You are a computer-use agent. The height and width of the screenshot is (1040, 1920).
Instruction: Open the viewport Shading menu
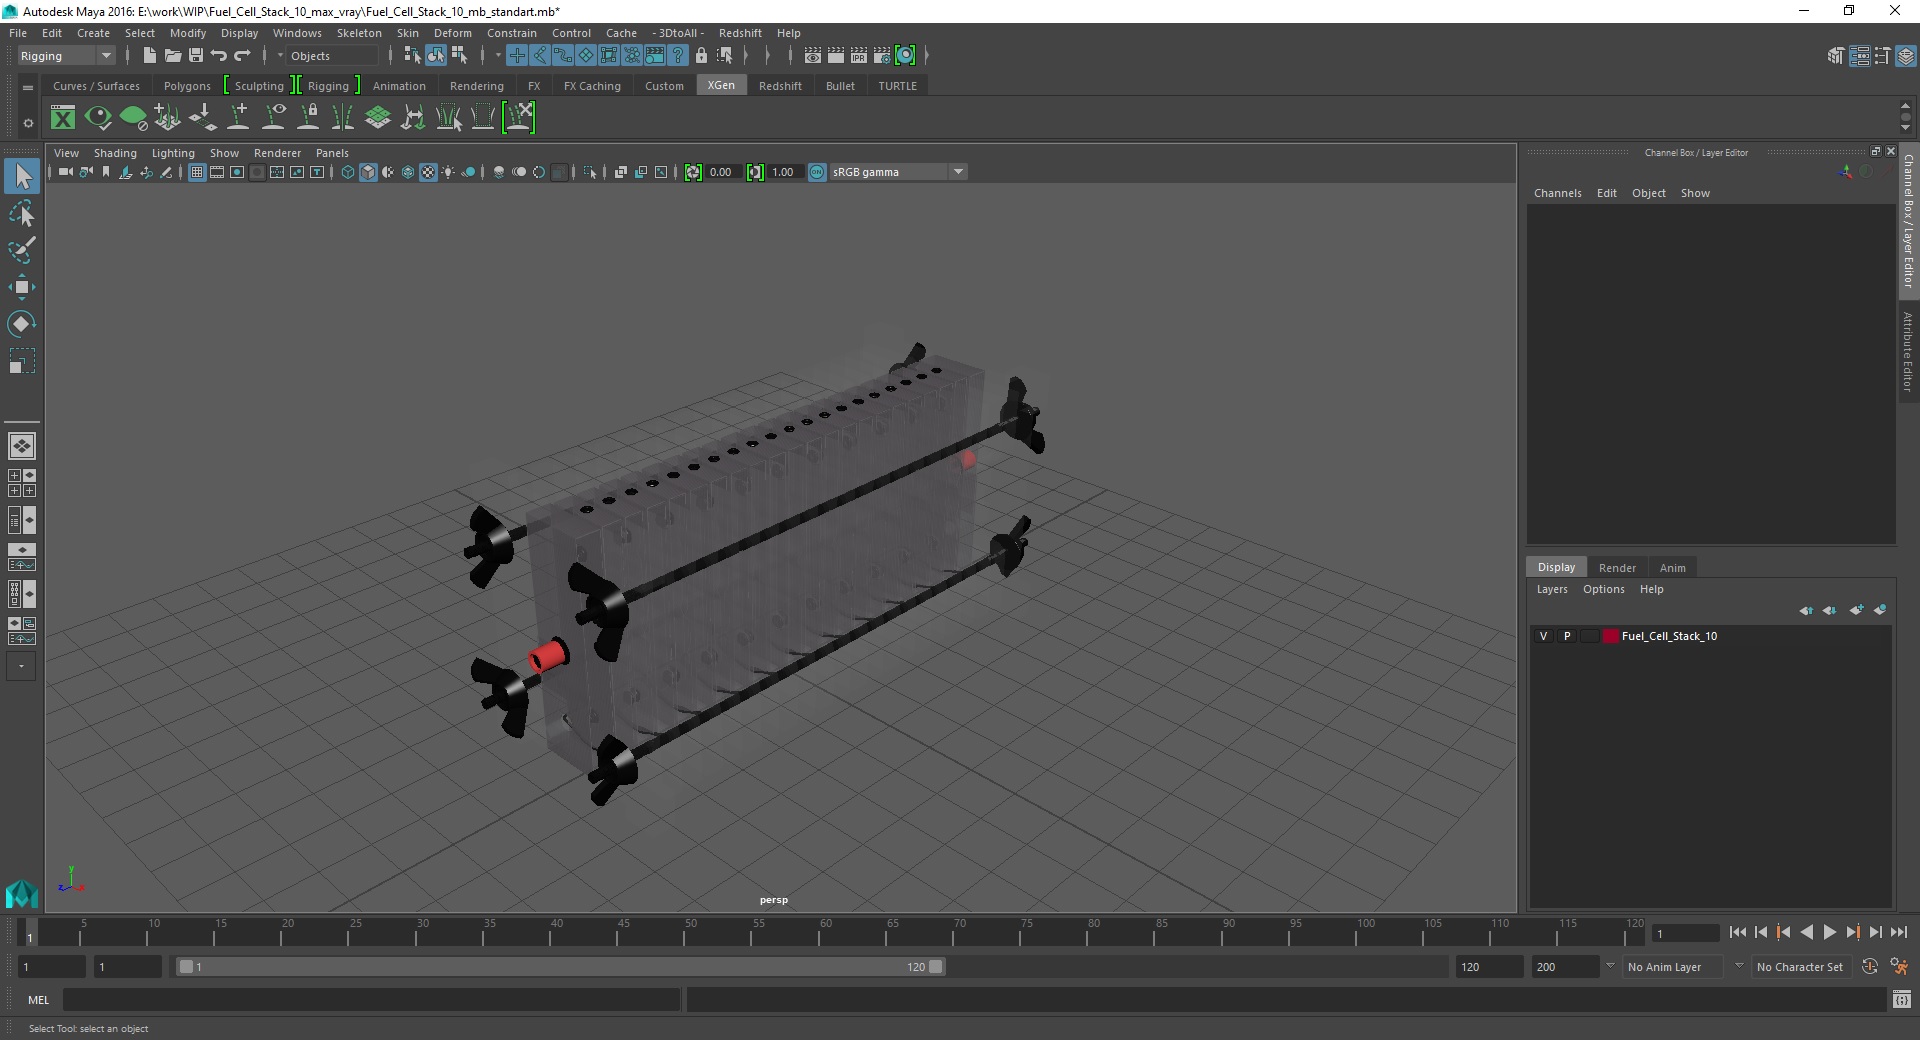(x=115, y=153)
